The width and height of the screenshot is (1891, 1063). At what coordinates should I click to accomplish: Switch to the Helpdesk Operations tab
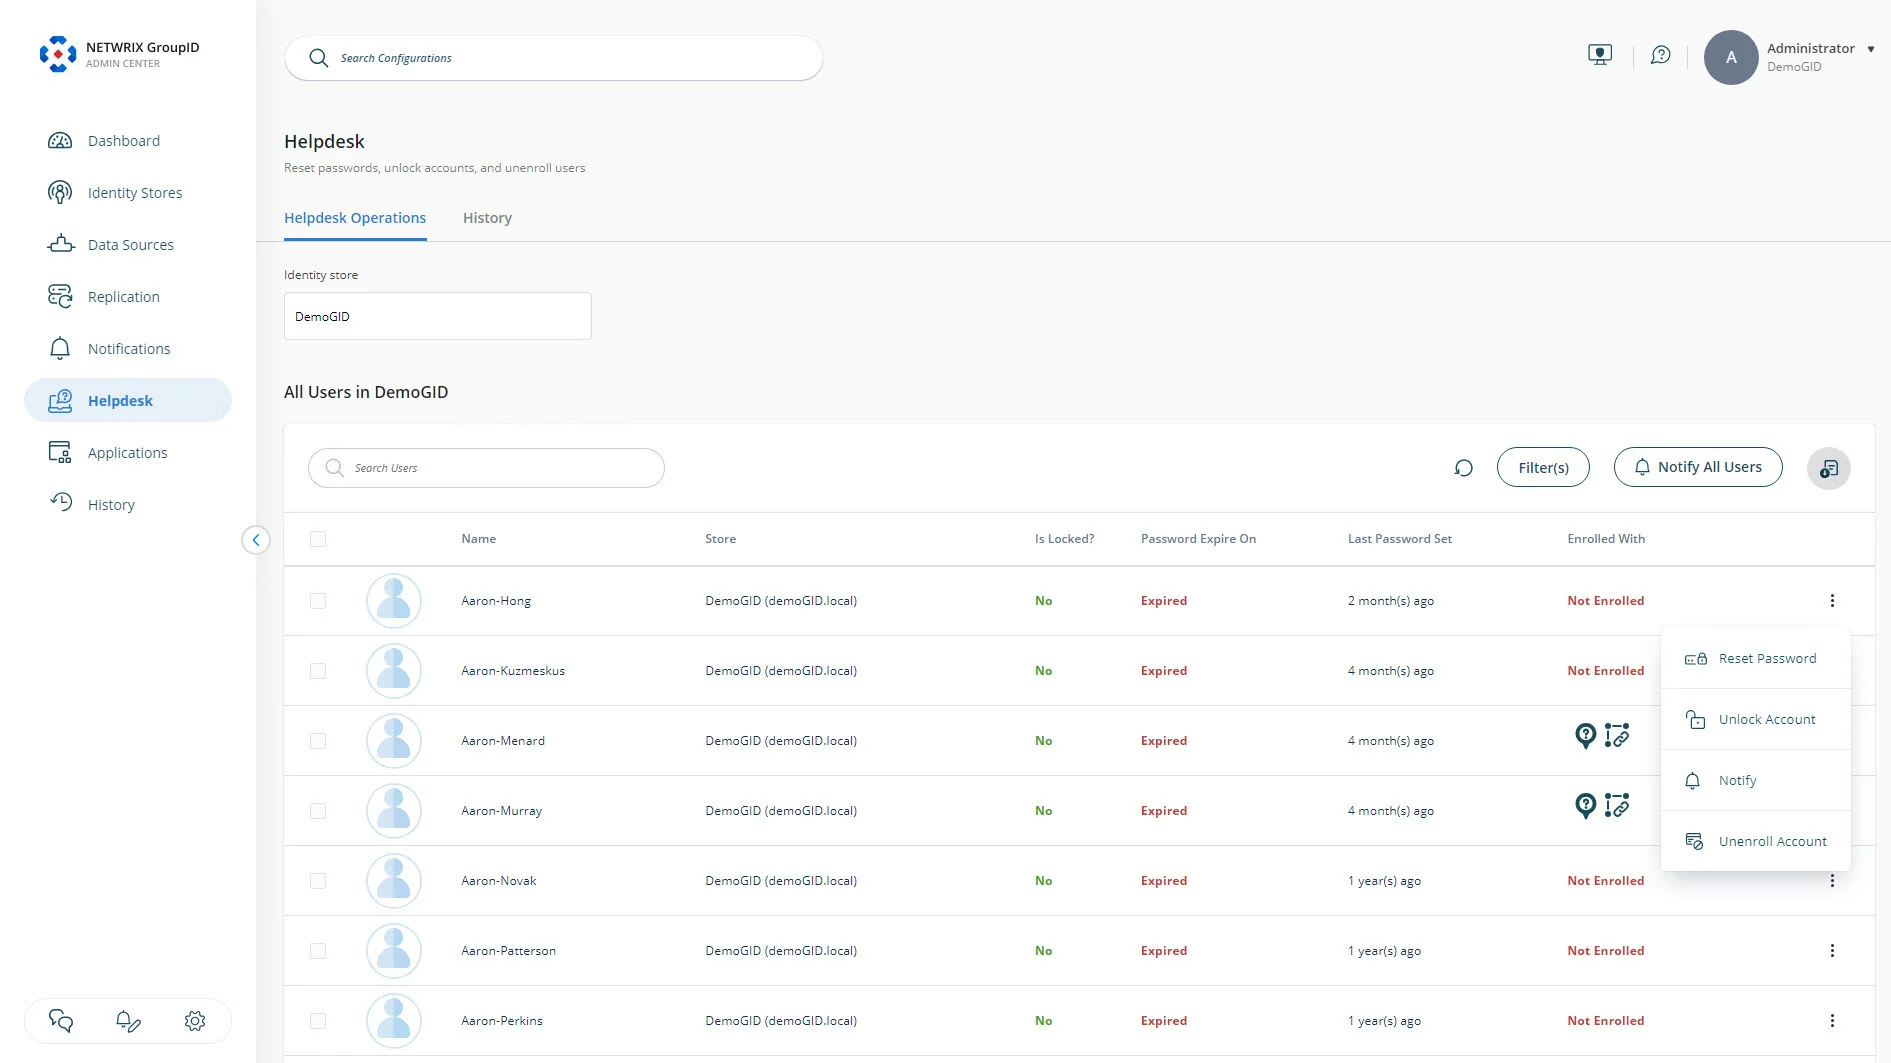tap(355, 218)
